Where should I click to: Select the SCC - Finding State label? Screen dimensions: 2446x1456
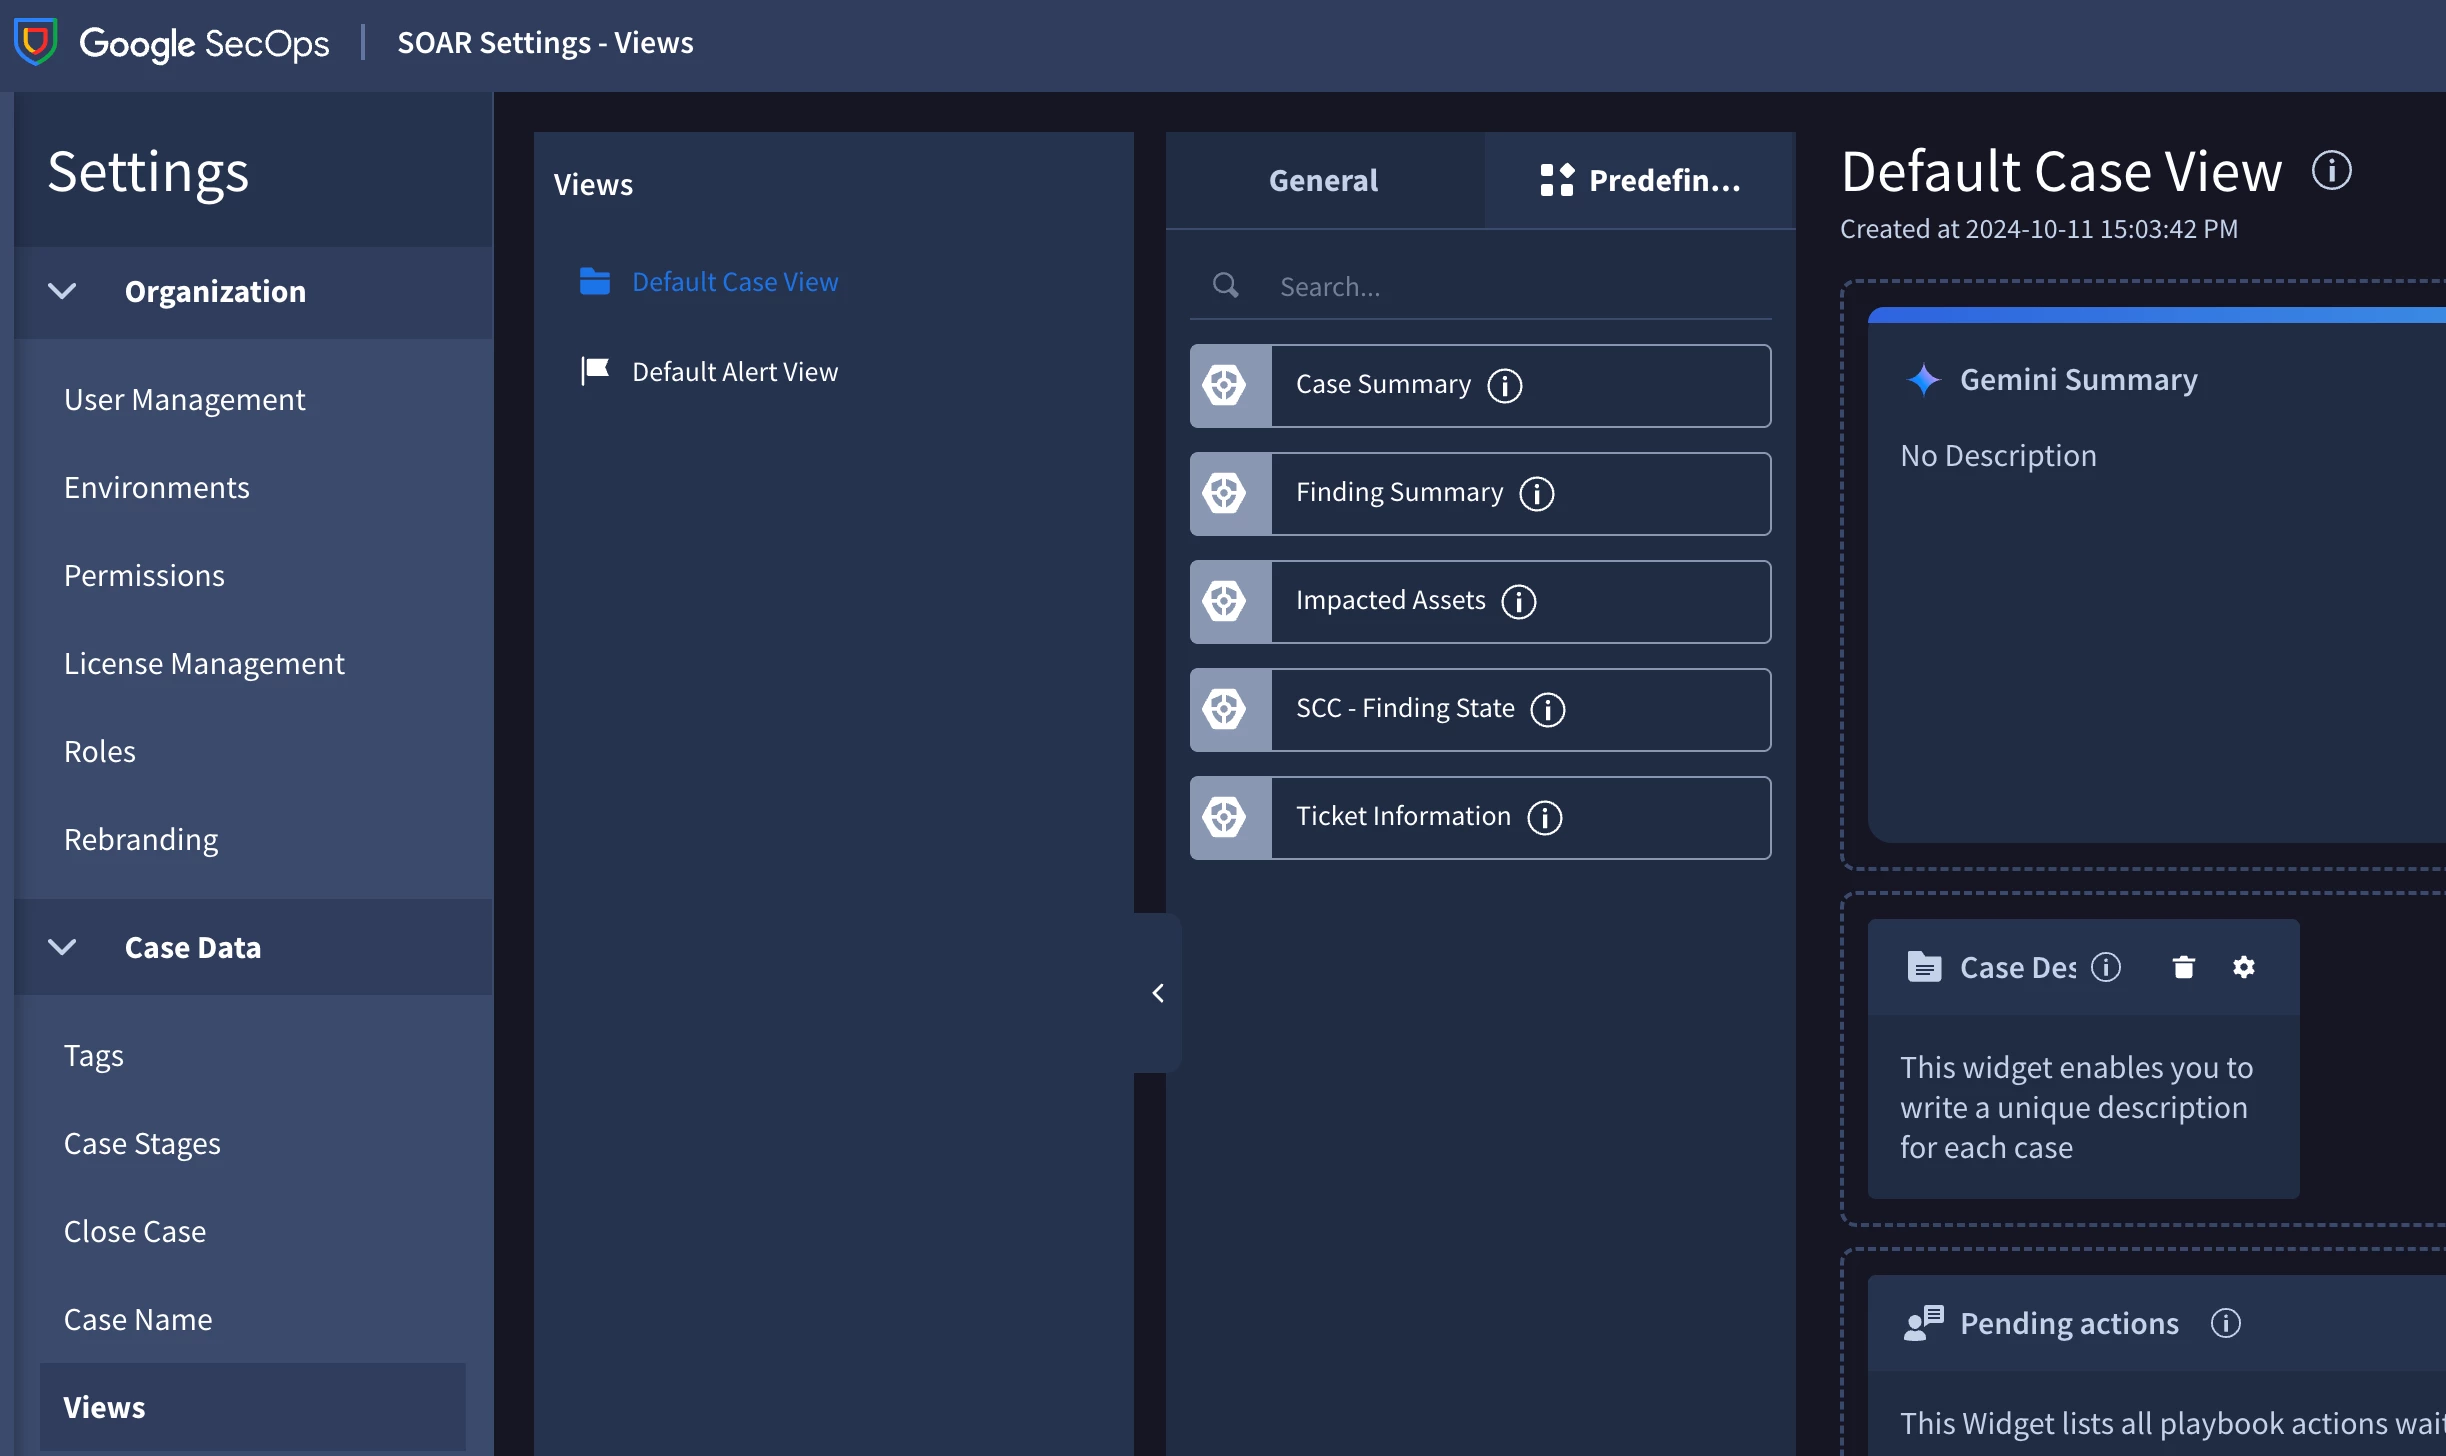1405,708
